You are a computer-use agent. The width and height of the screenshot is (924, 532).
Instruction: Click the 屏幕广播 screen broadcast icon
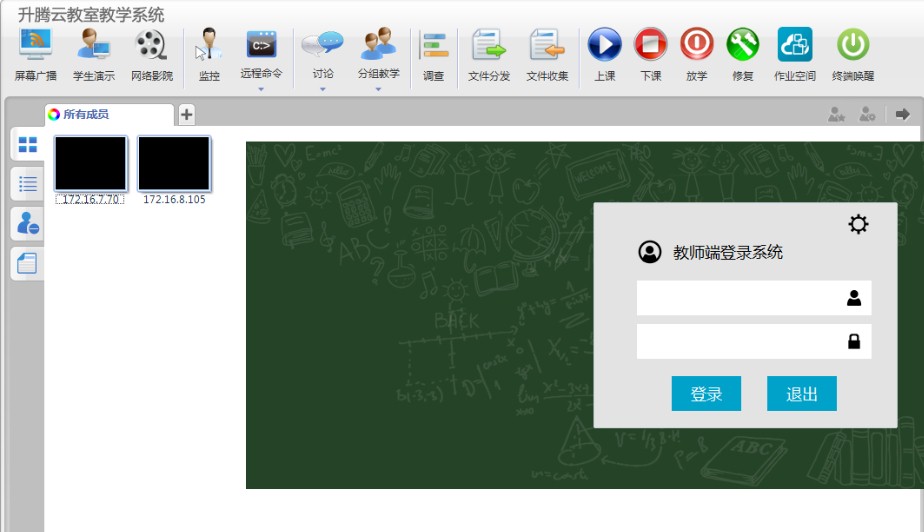pyautogui.click(x=36, y=46)
